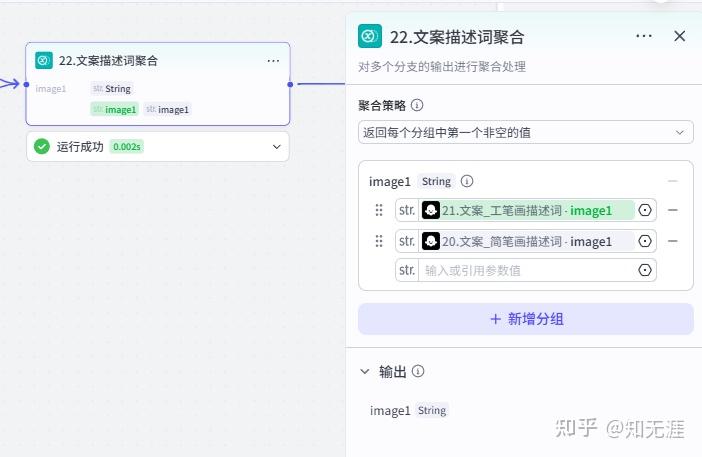Grab the drag handle of 21.文案_工笔画描述词 row
Viewport: 702px width, 457px height.
(379, 210)
